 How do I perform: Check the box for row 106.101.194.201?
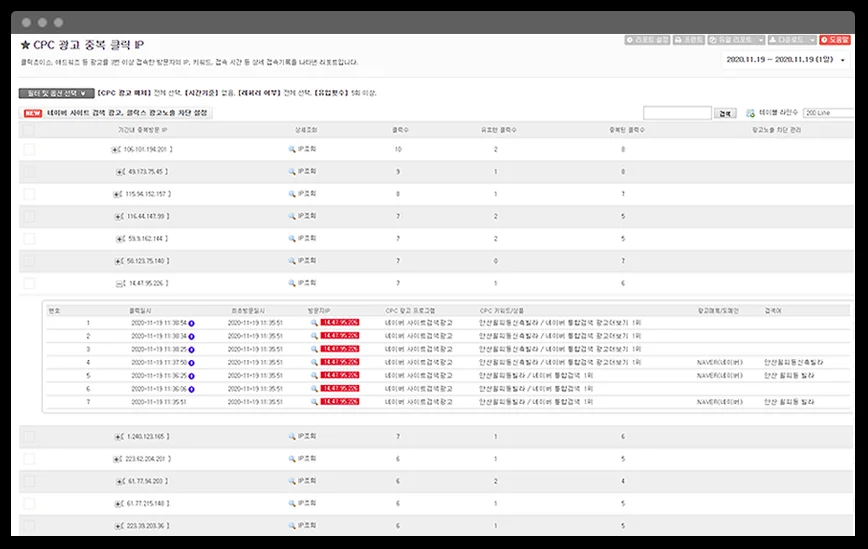pyautogui.click(x=29, y=149)
